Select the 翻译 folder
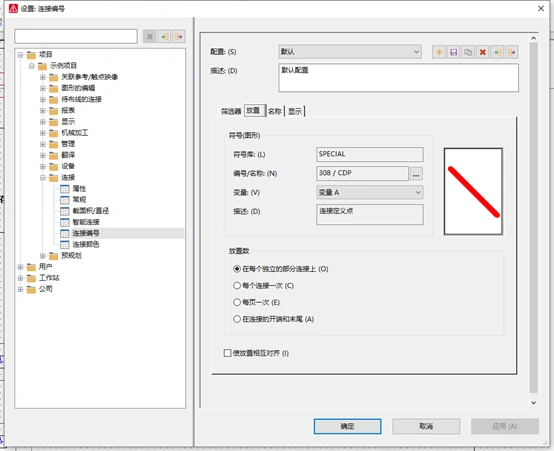Screen dimensions: 554x451 (68, 155)
